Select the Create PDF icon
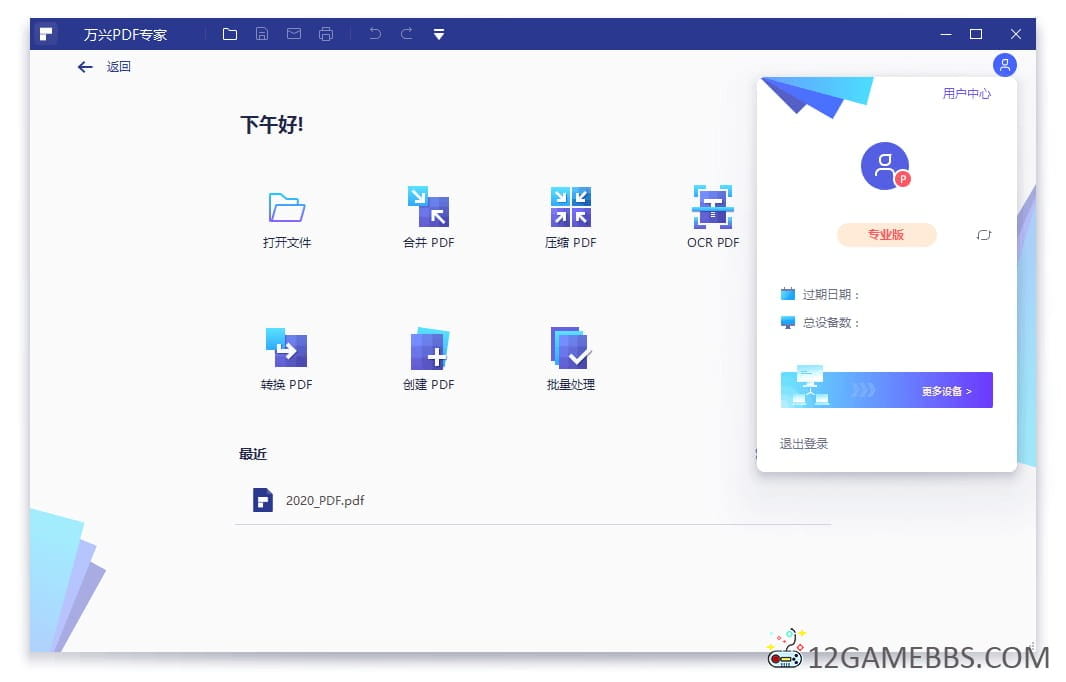Screen dimensions: 1066x682 429,349
